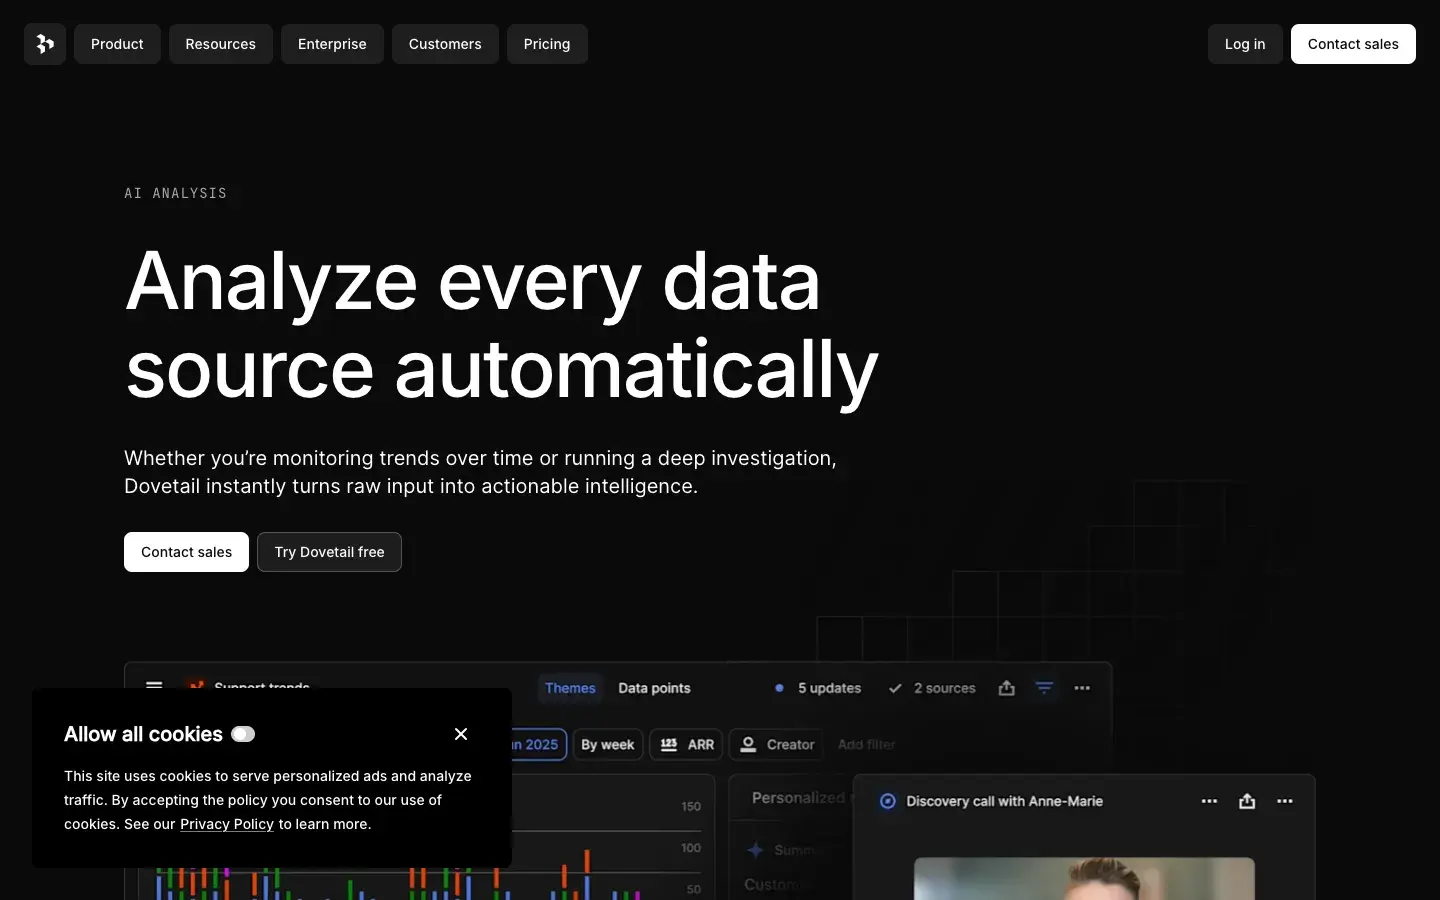Open the Privacy Policy link

pyautogui.click(x=226, y=824)
